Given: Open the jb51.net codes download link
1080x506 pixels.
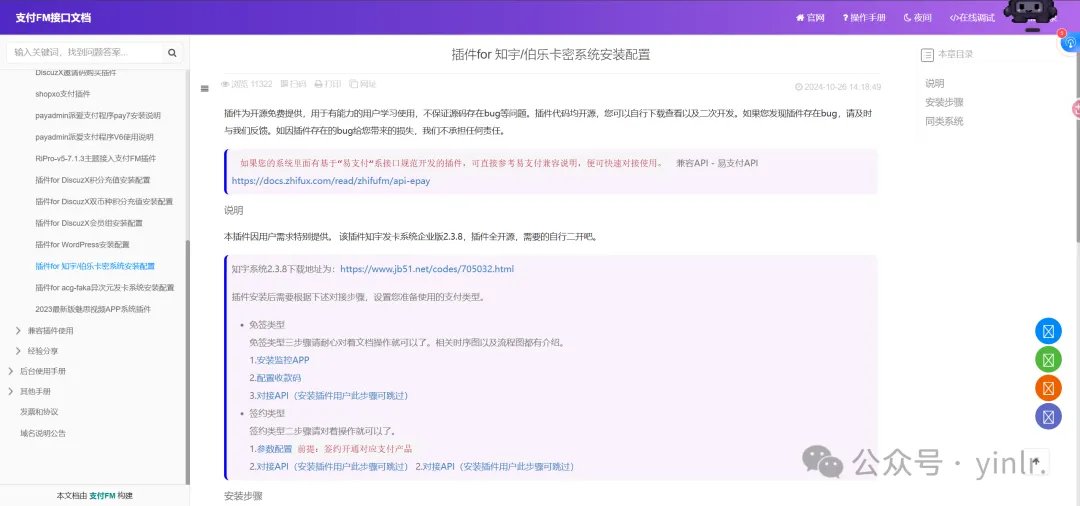Looking at the screenshot, I should click(x=427, y=269).
